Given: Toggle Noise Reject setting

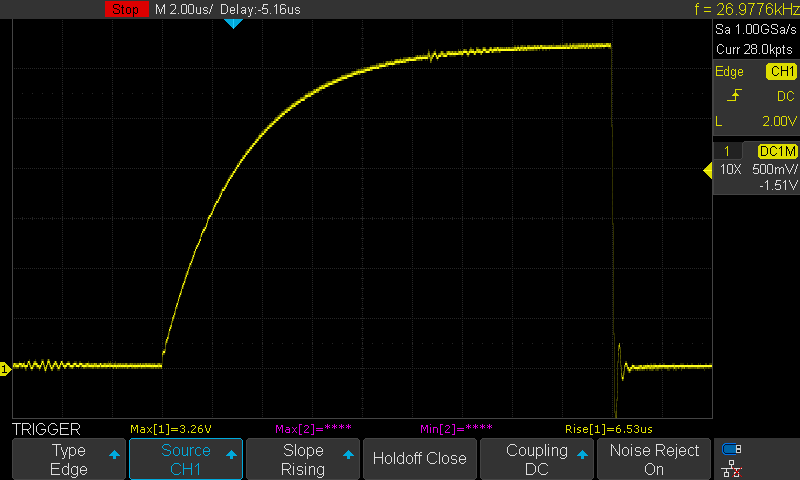Looking at the screenshot, I should [654, 459].
